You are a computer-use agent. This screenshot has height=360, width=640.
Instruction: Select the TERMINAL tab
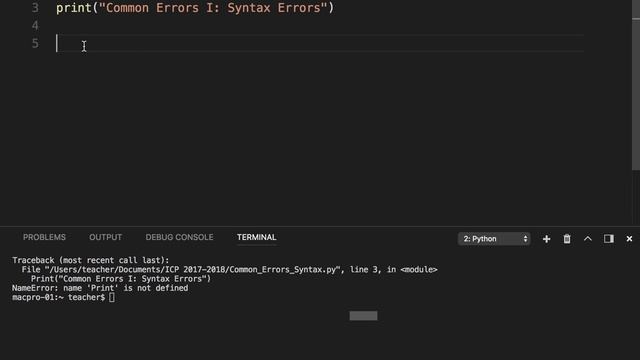point(257,237)
